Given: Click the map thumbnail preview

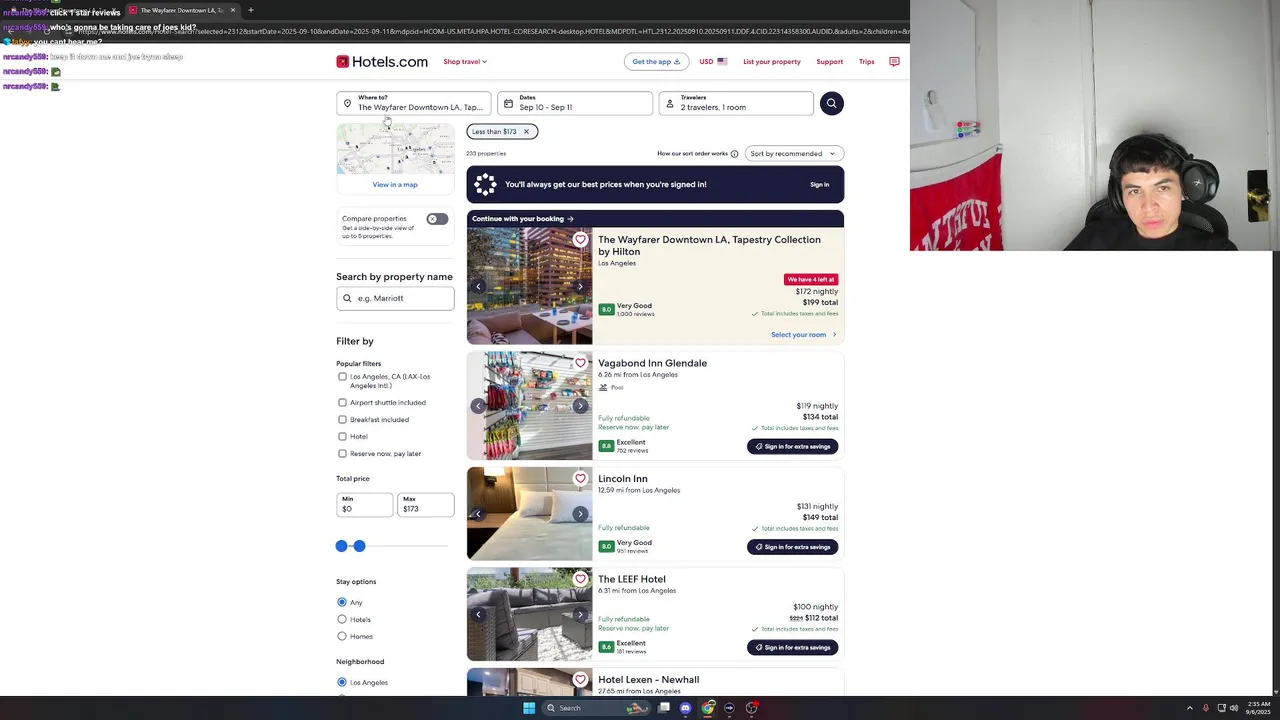Looking at the screenshot, I should click(395, 149).
